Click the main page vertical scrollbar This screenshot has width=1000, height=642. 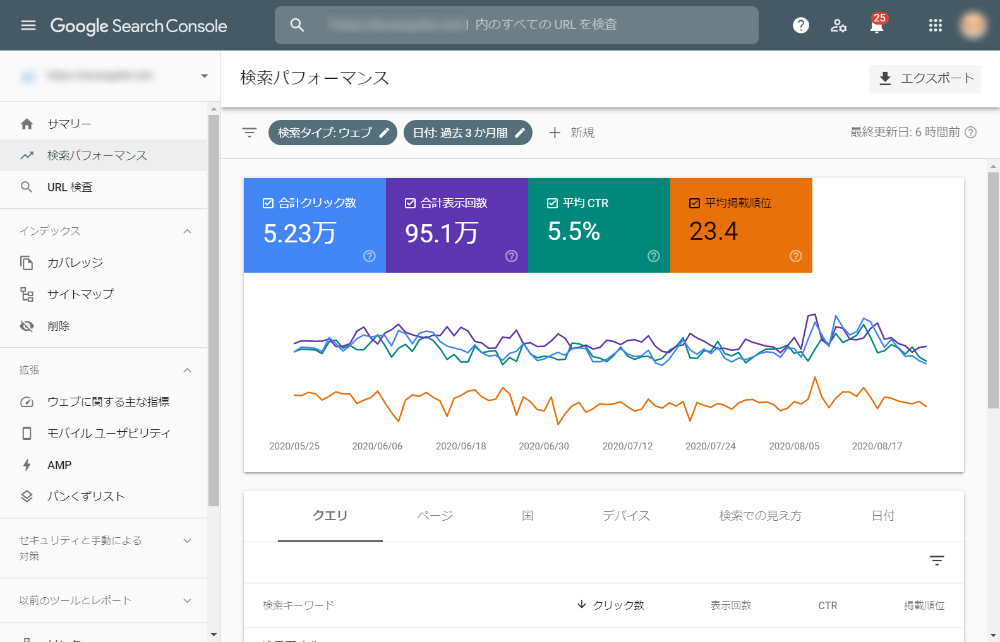tap(993, 290)
